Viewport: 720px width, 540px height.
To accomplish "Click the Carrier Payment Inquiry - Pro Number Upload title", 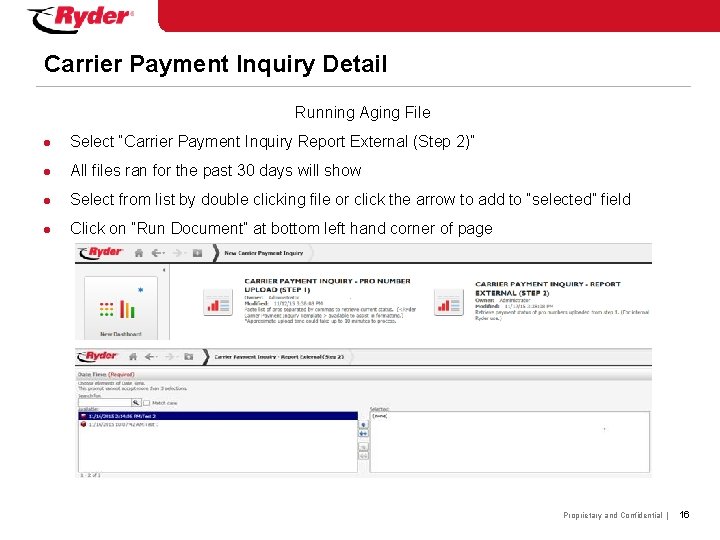I will pyautogui.click(x=327, y=285).
